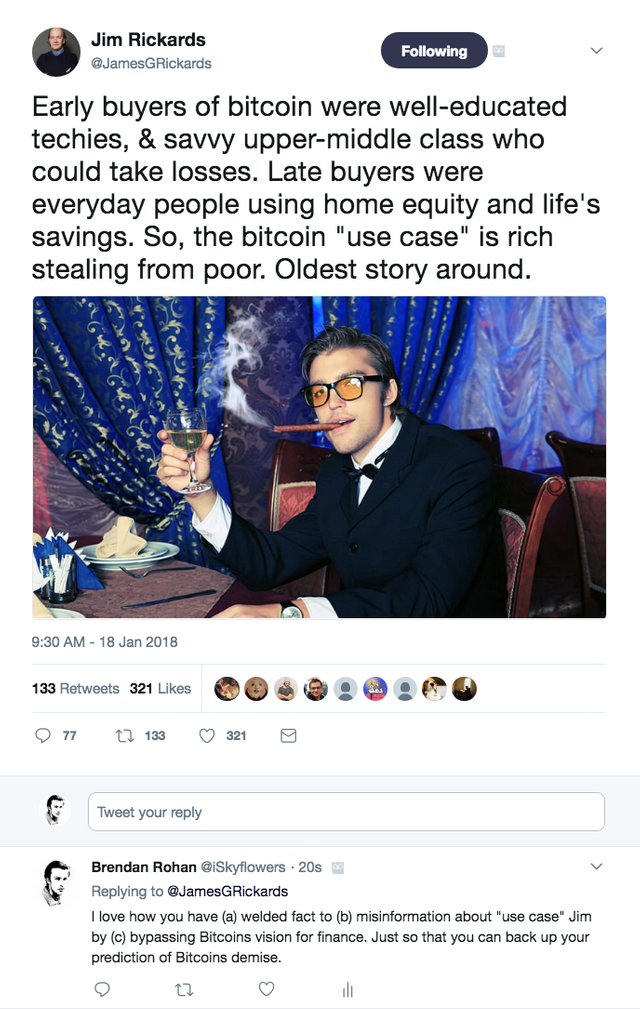Image resolution: width=640 pixels, height=1009 pixels.
Task: View the list of 133 Retweets
Action: coord(75,689)
